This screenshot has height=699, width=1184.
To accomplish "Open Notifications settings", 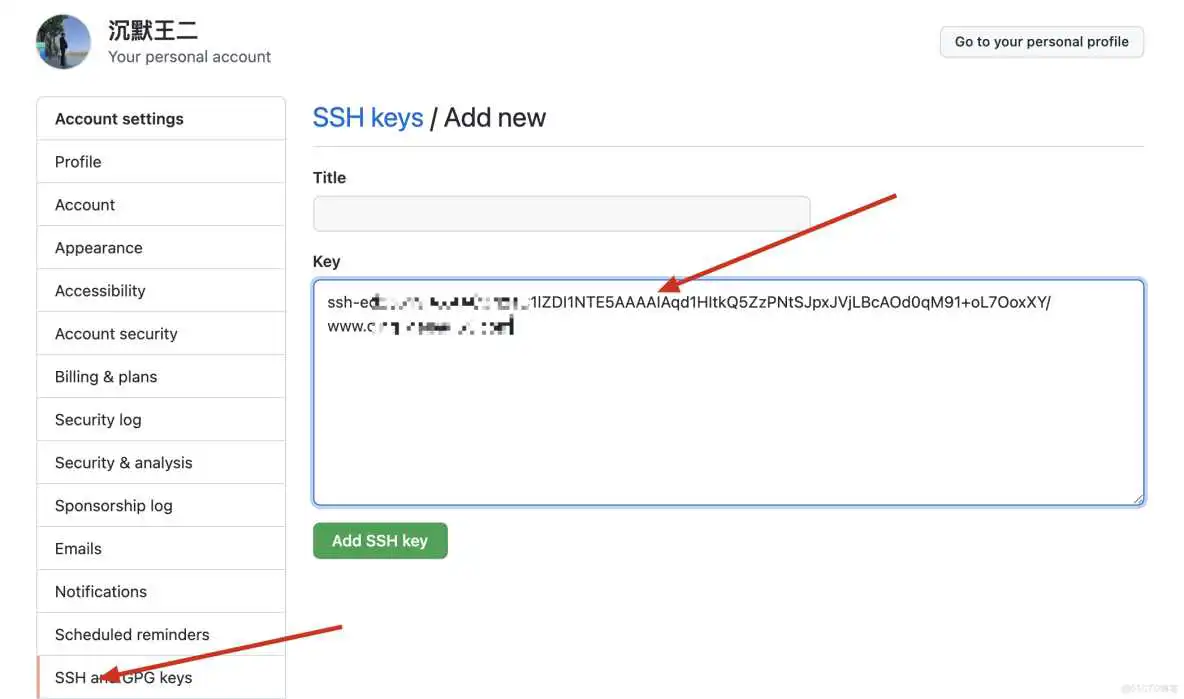I will click(x=100, y=591).
